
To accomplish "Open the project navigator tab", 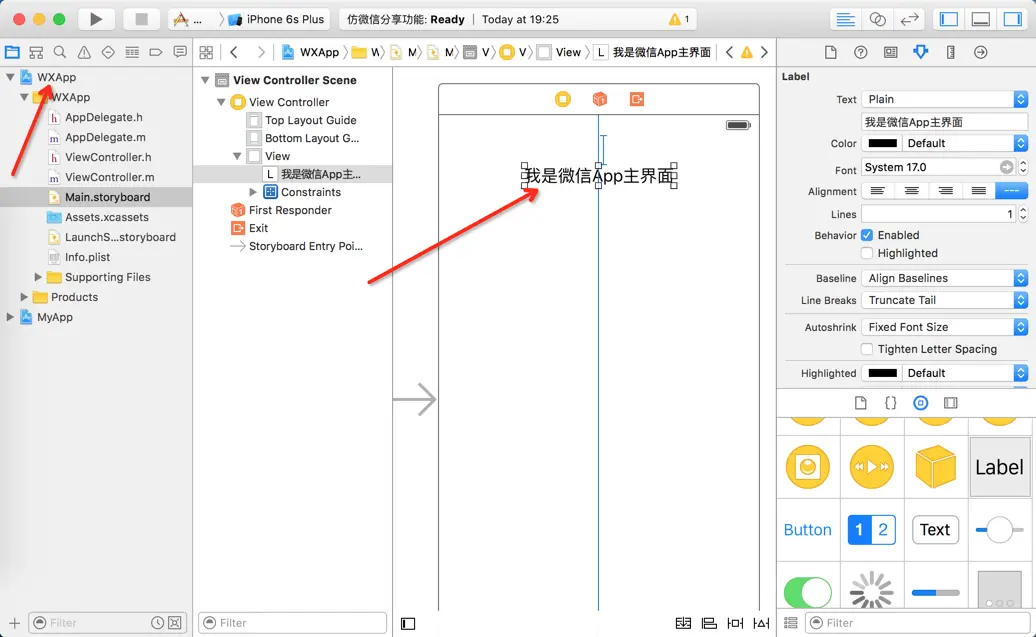I will tap(12, 52).
